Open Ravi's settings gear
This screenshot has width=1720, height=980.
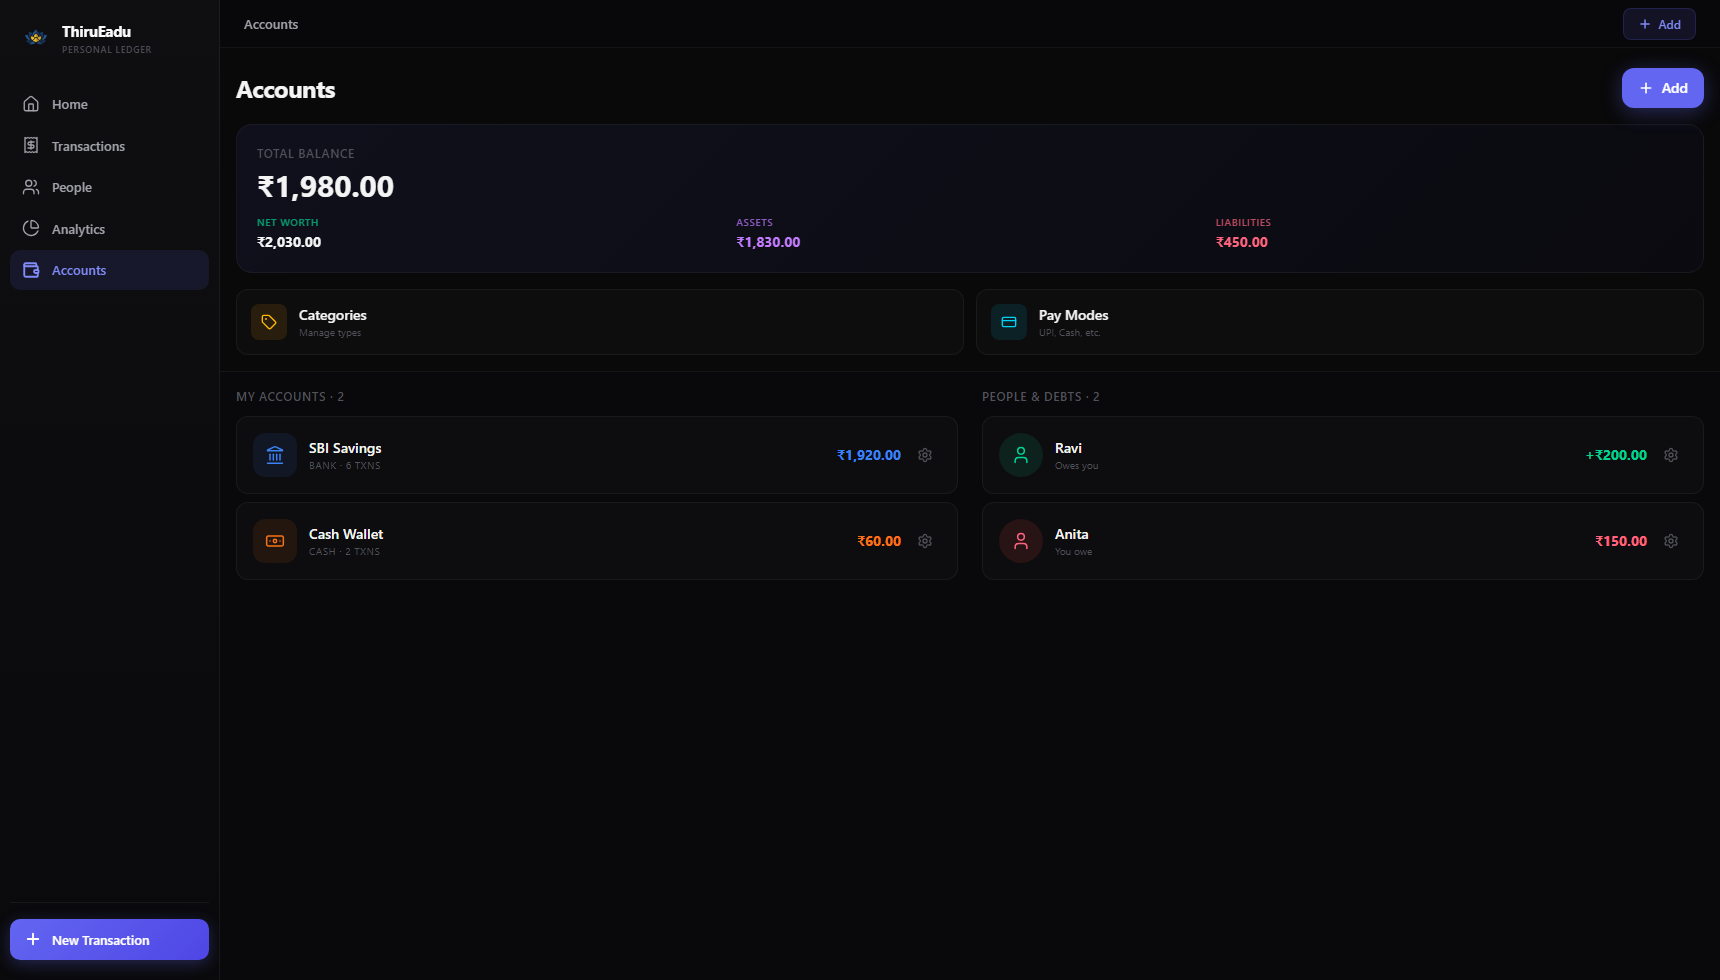1671,455
